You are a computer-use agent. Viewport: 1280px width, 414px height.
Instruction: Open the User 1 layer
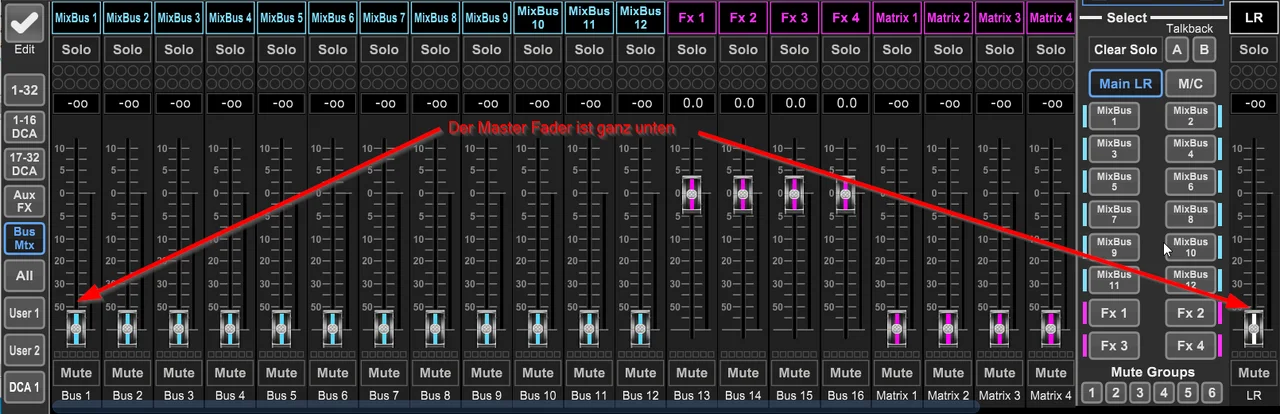[x=24, y=313]
